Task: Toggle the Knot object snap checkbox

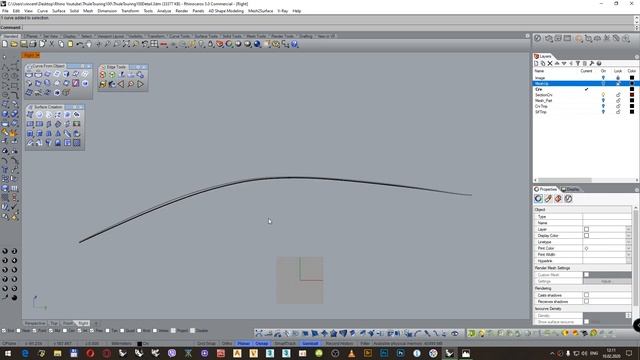Action: 139,331
